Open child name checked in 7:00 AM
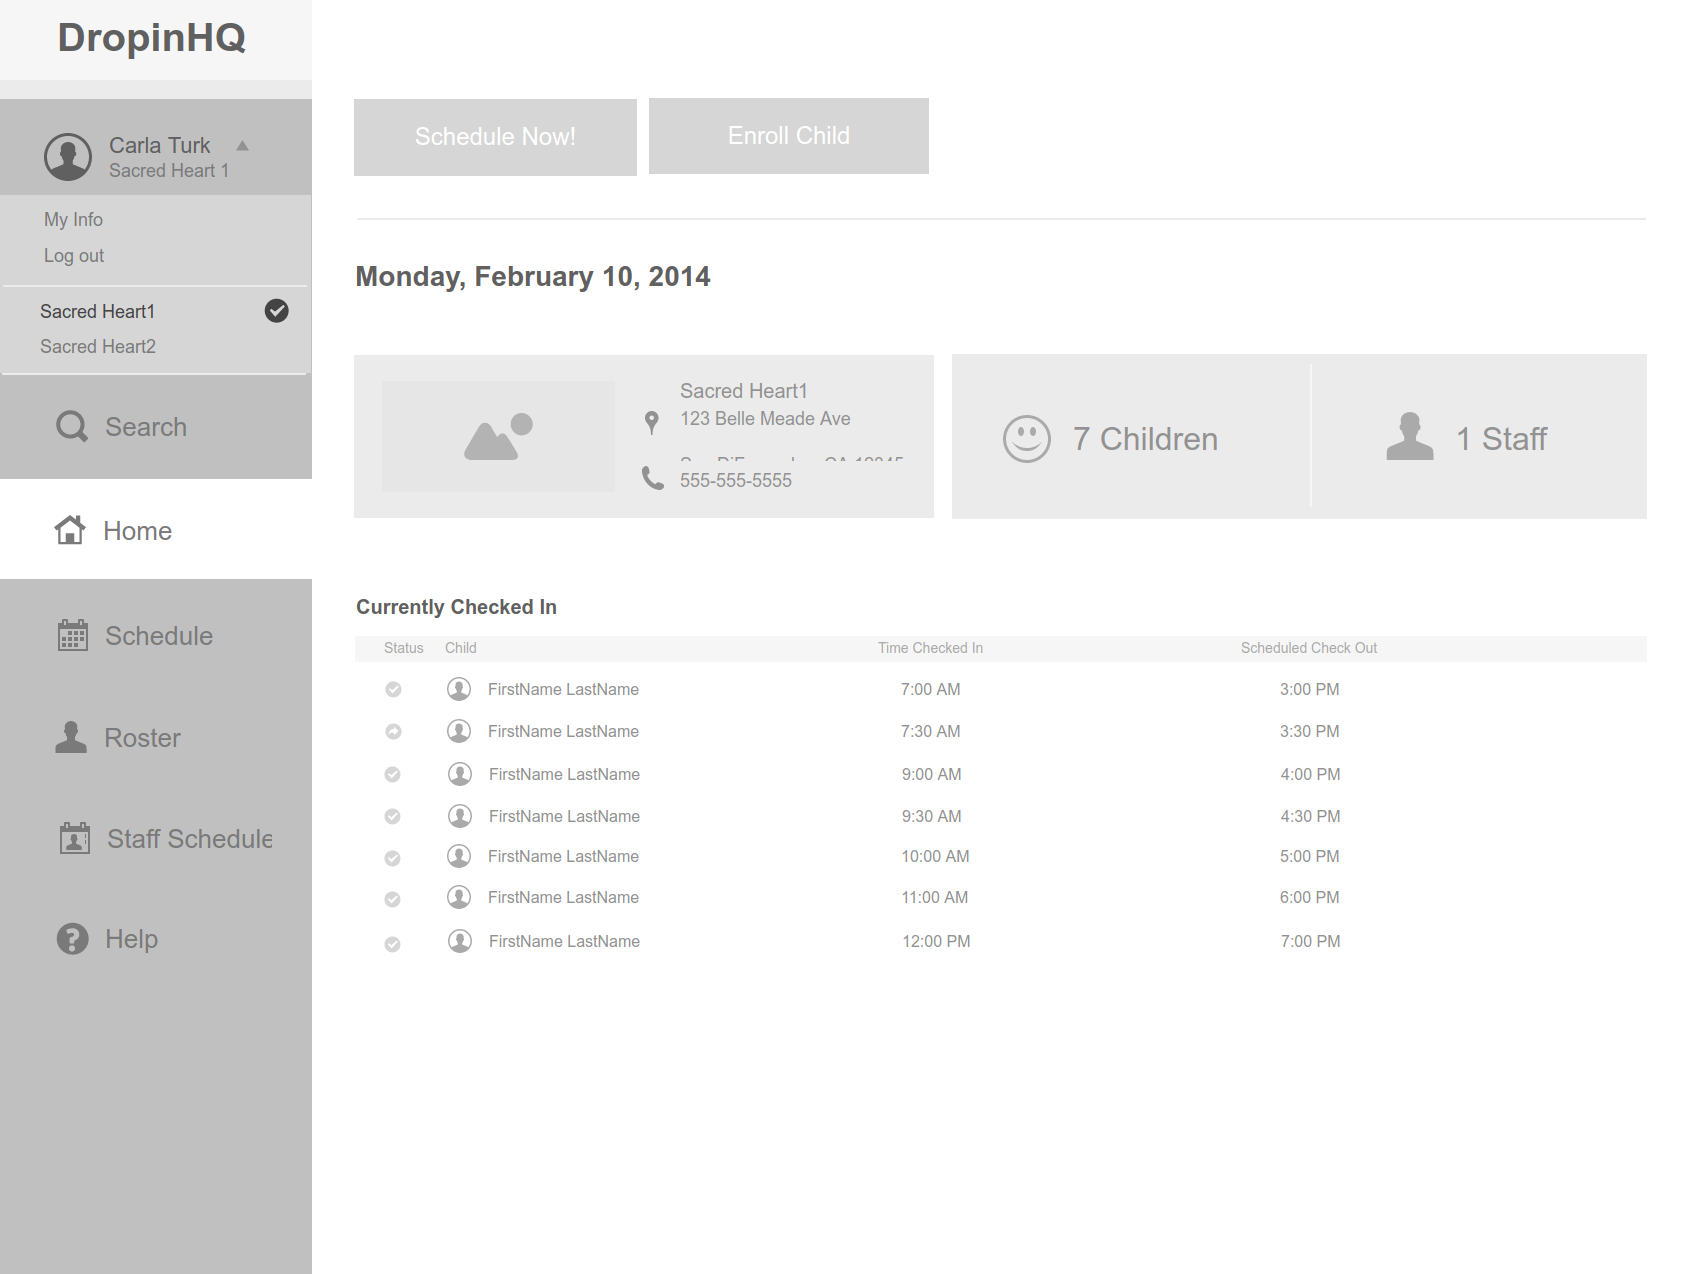 point(563,689)
